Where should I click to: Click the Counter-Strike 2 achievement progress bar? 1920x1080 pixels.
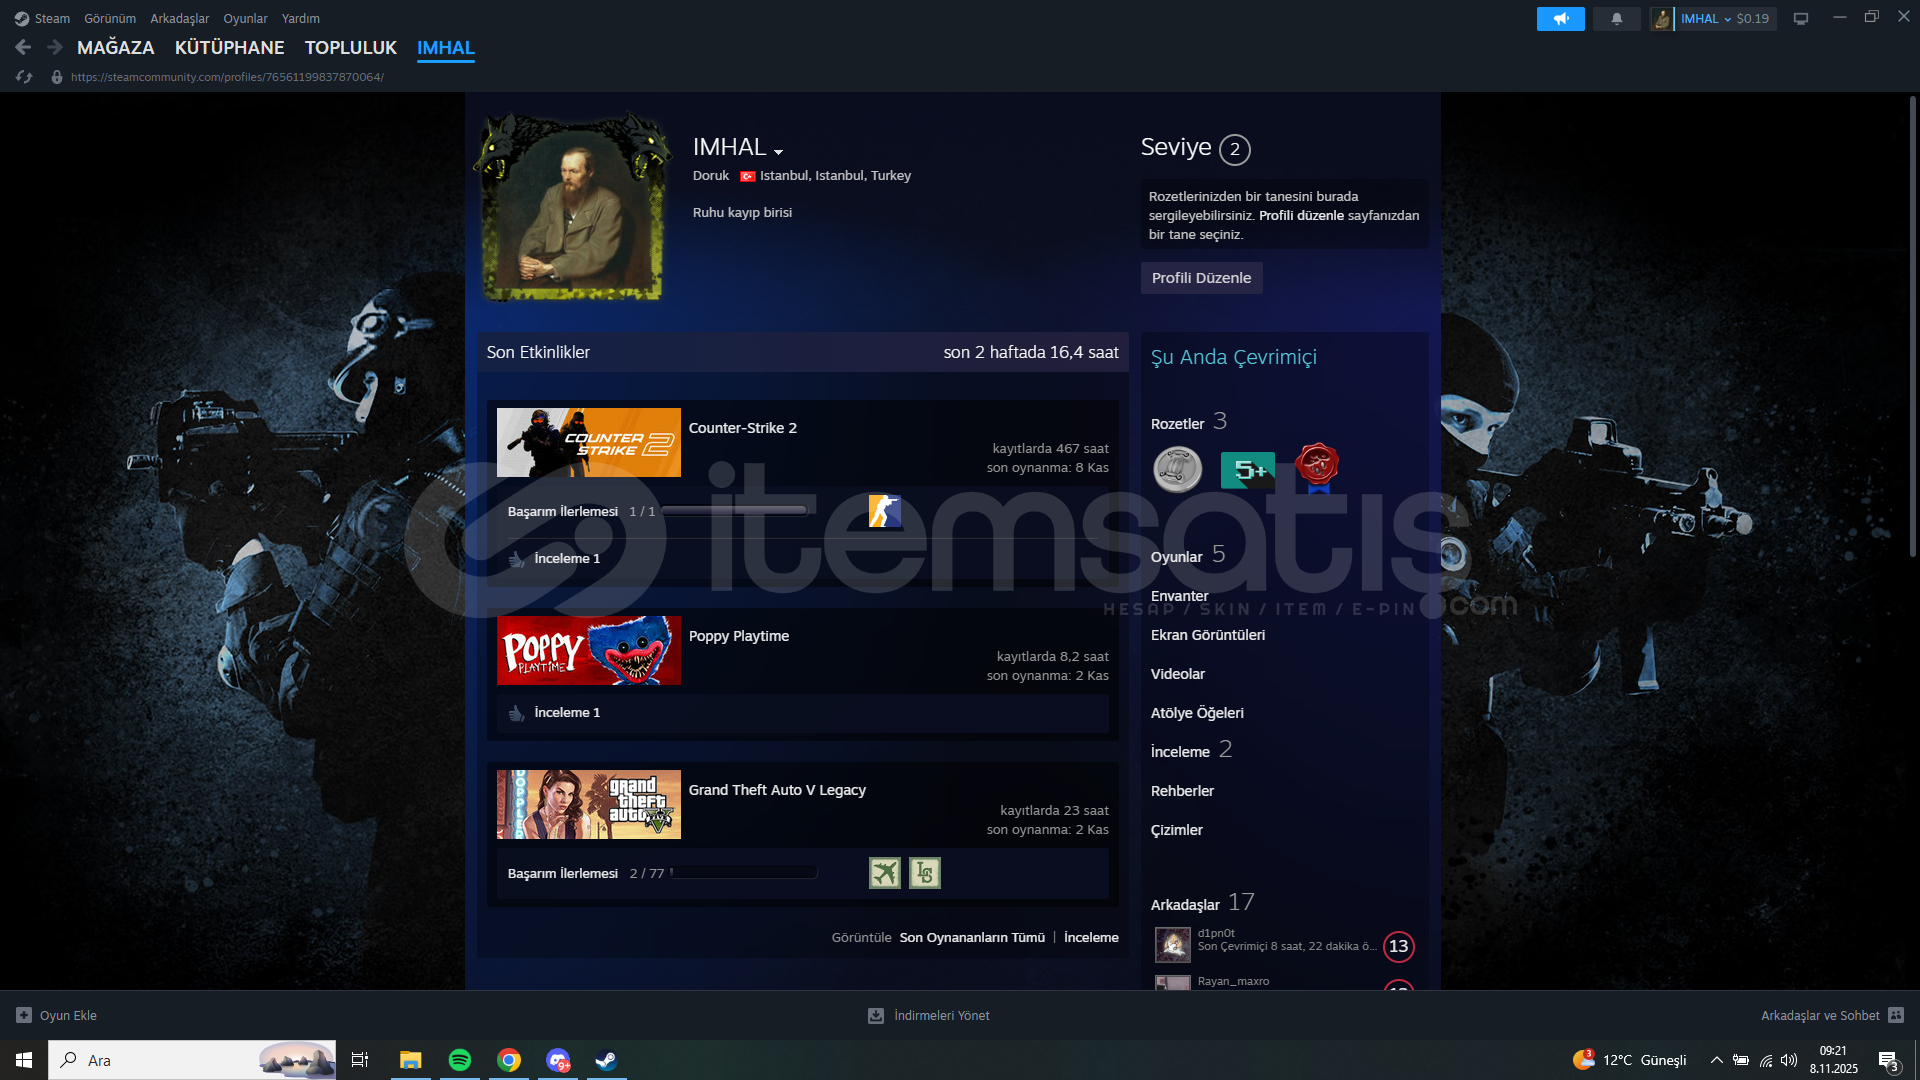pyautogui.click(x=735, y=511)
